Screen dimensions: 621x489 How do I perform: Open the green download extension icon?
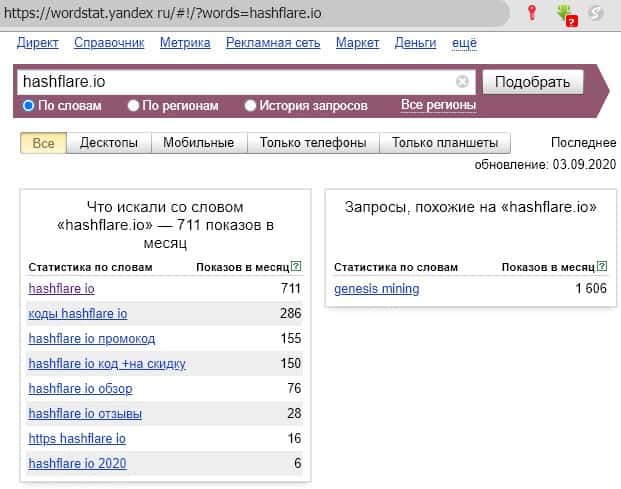point(567,15)
